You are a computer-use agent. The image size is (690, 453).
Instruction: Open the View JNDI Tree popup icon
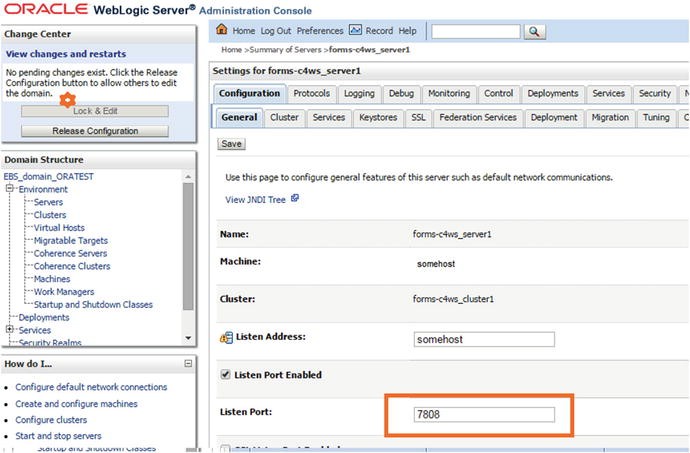295,199
